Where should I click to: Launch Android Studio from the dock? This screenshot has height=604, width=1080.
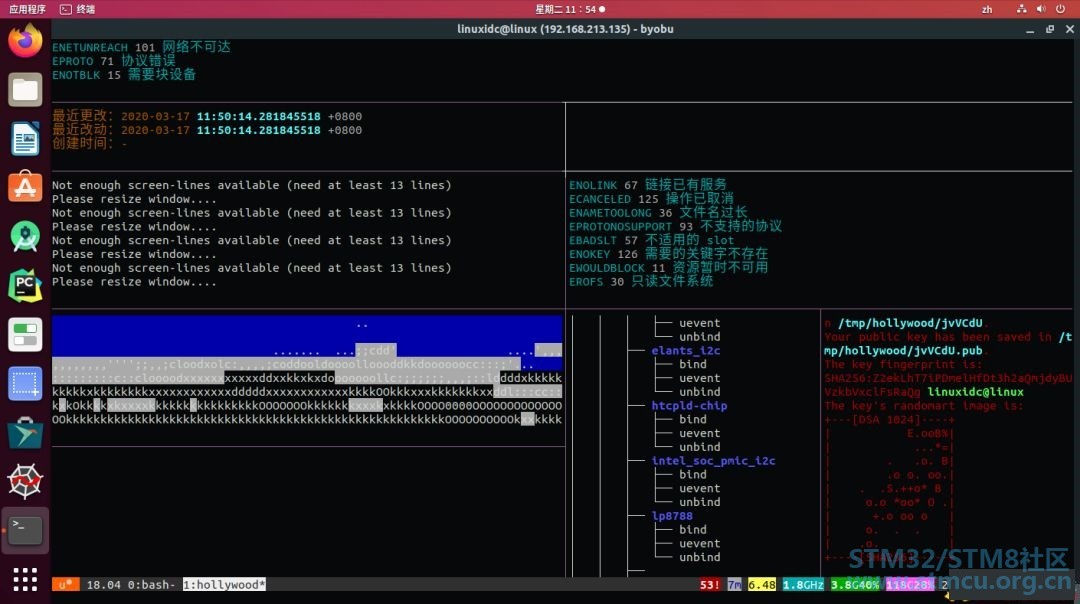tap(25, 236)
